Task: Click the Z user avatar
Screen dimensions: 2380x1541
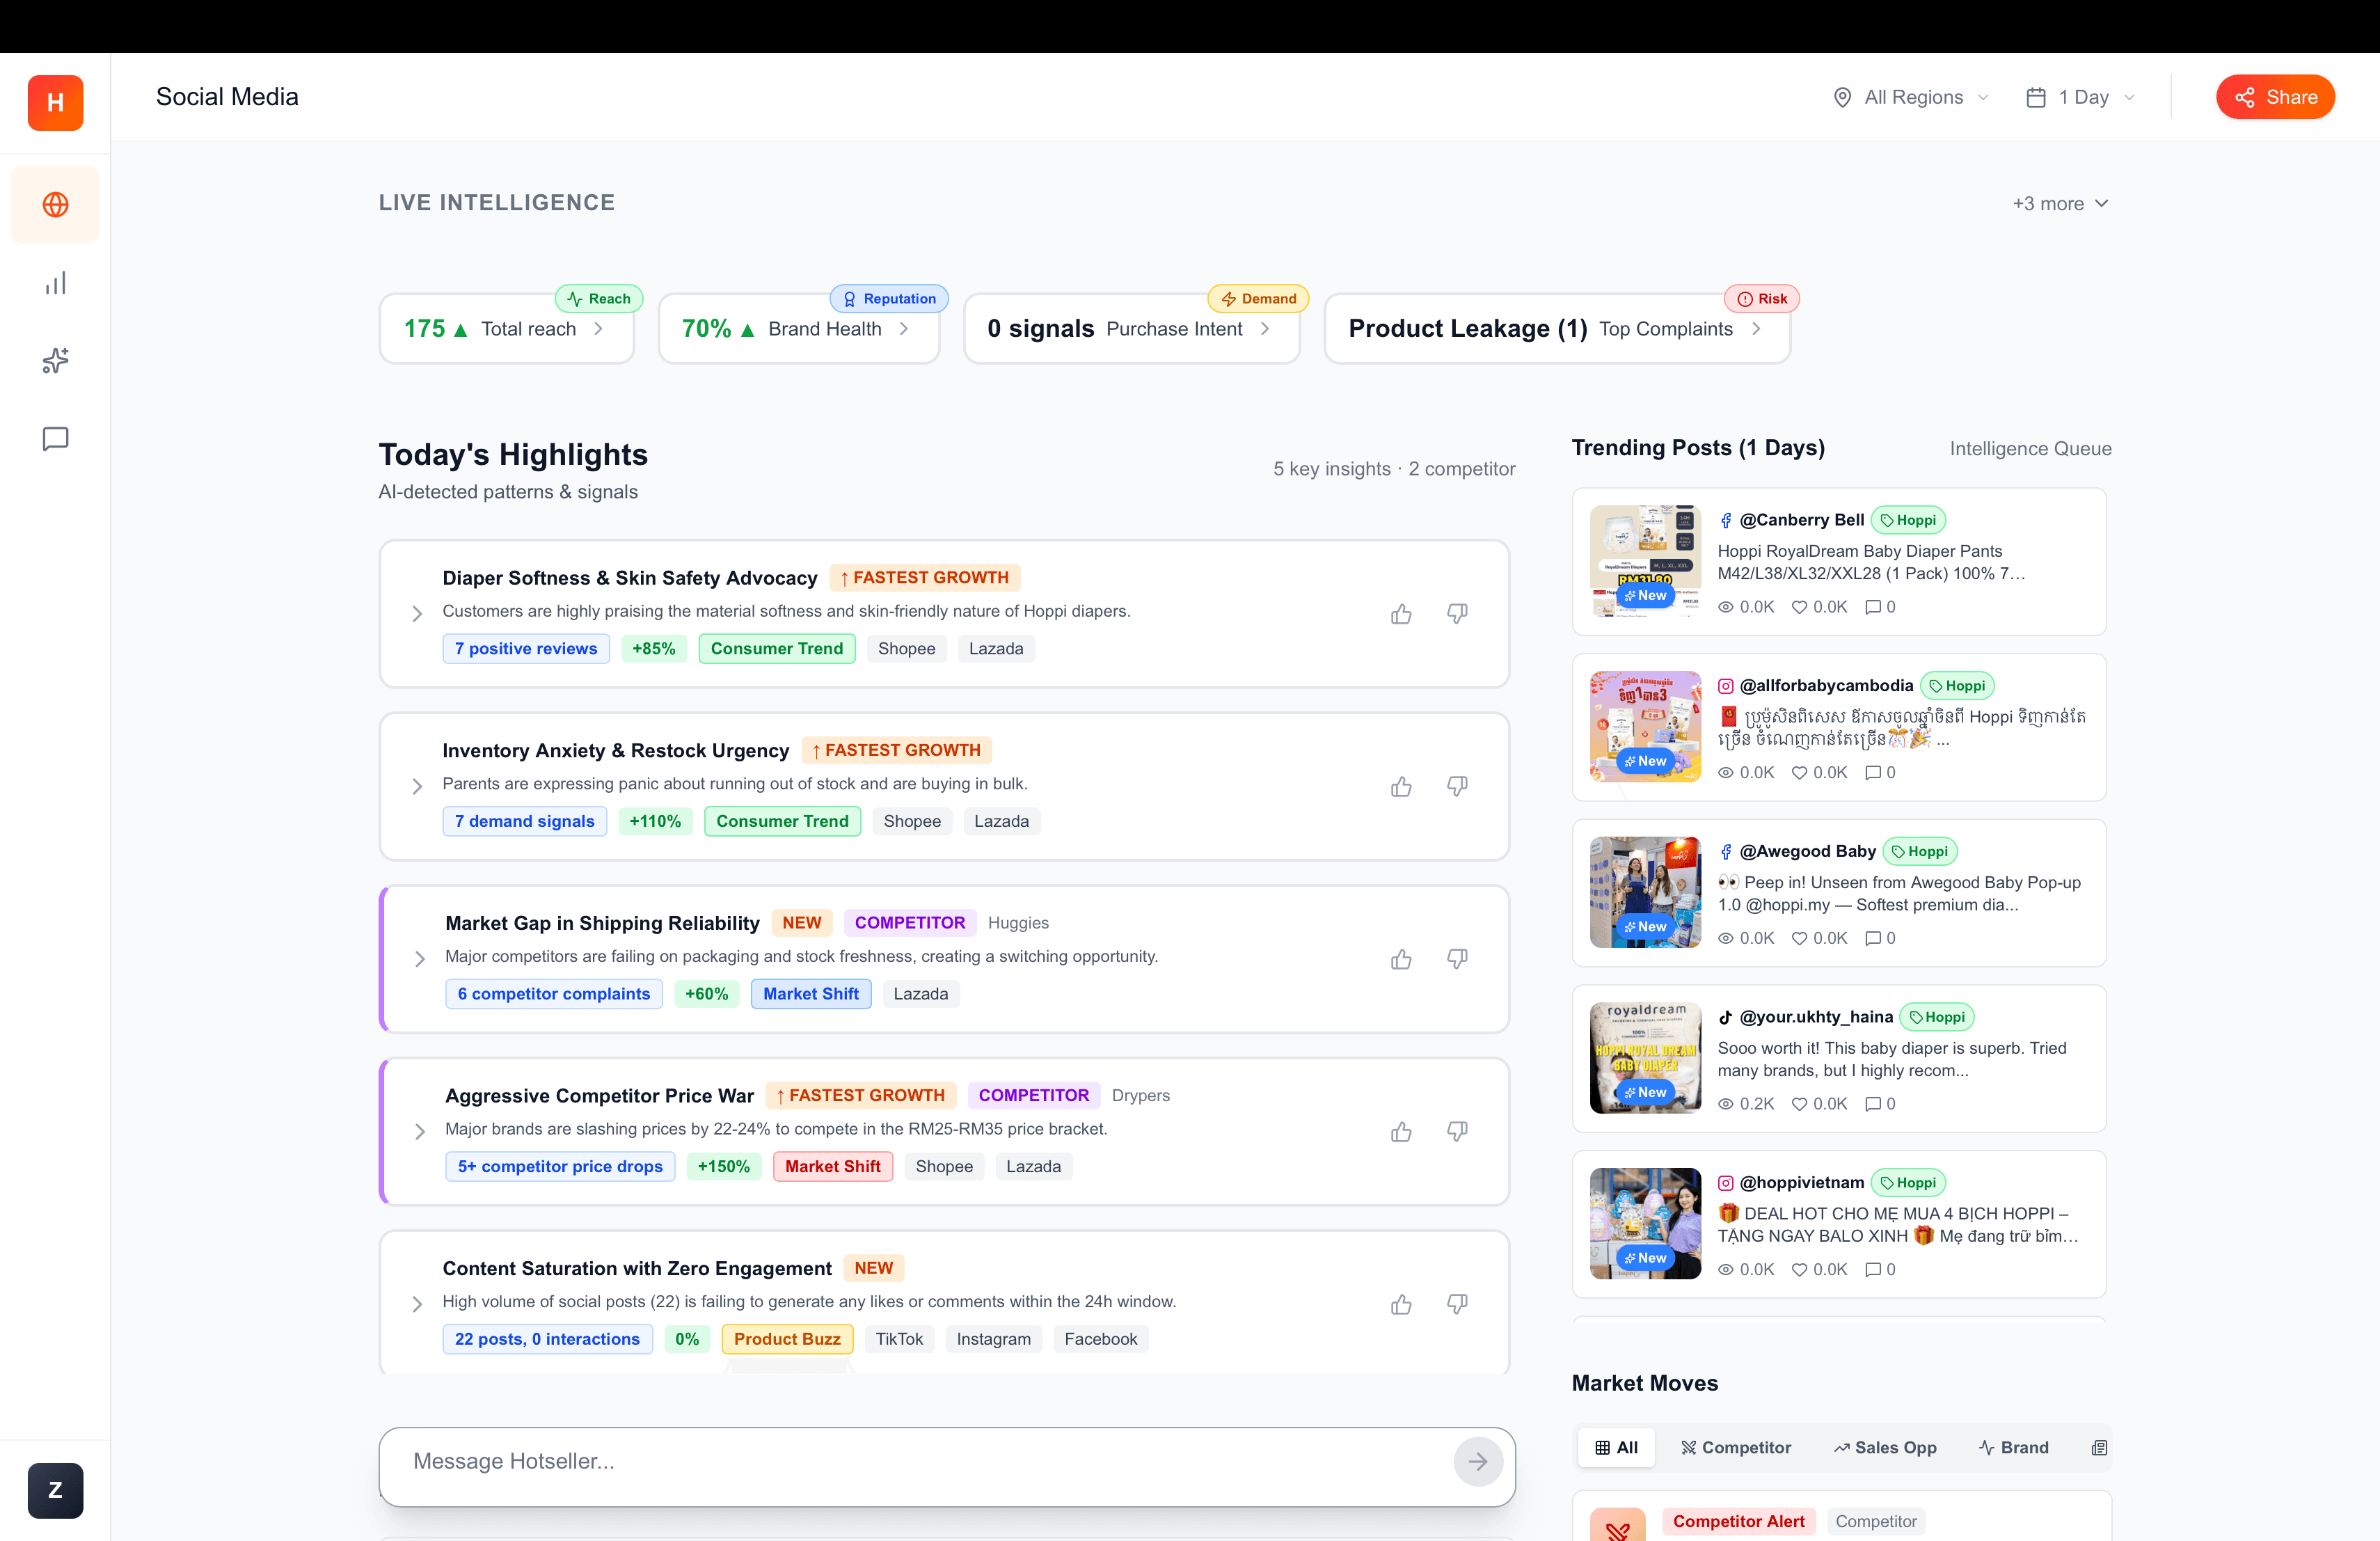Action: tap(55, 1490)
